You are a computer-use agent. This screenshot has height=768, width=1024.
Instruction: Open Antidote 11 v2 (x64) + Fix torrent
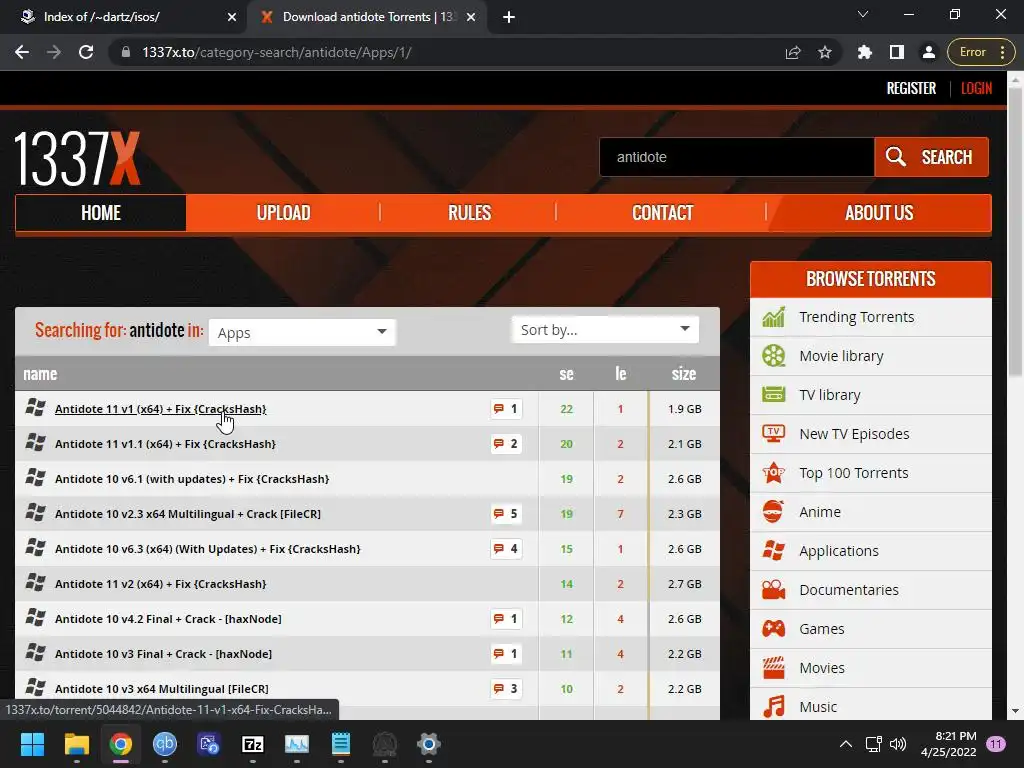click(x=161, y=584)
